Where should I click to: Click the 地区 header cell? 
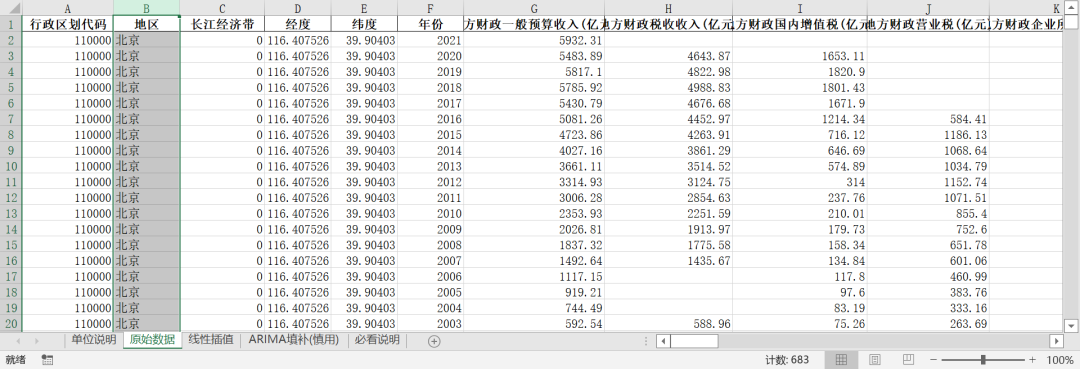pos(147,24)
